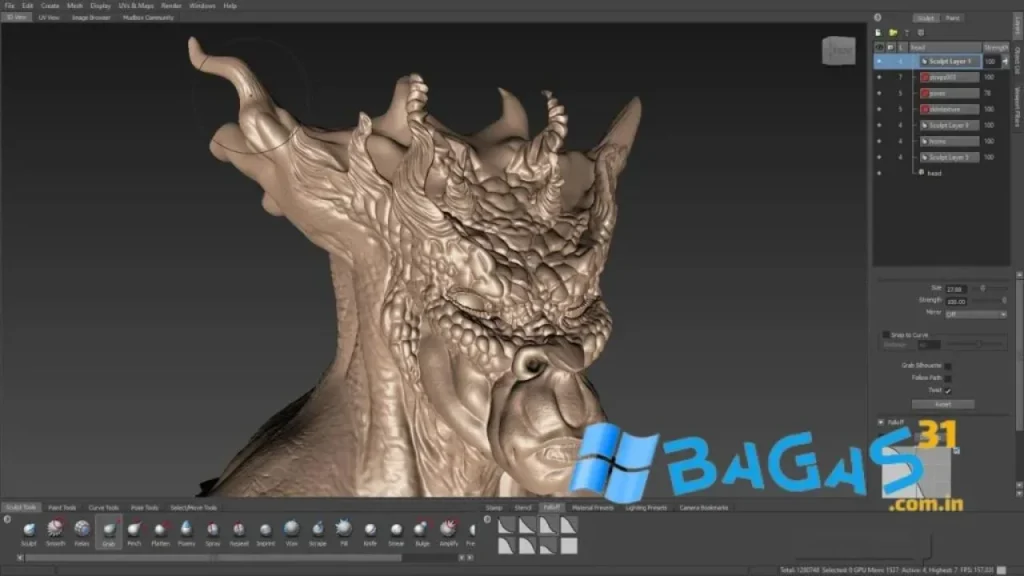Switch to the Paint Tools tab
The image size is (1024, 576).
(62, 507)
